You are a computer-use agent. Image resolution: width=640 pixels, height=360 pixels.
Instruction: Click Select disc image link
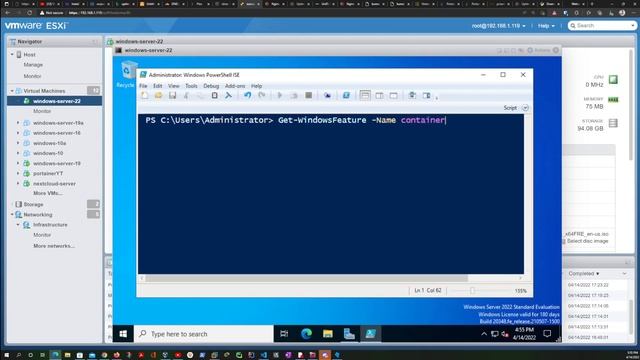[x=587, y=241]
